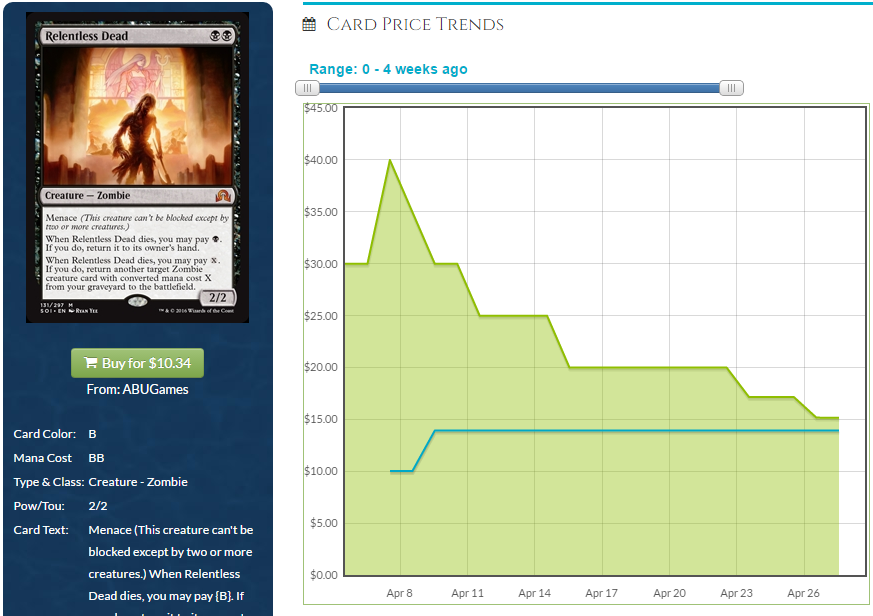Screen dimensions: 873x616
Task: Open the Relentless Dead card image
Action: 138,168
